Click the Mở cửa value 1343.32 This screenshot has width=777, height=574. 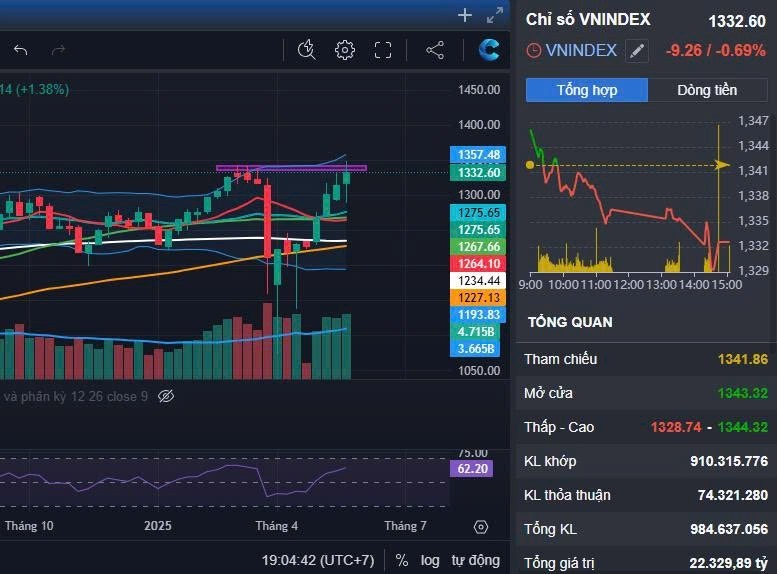(x=743, y=394)
